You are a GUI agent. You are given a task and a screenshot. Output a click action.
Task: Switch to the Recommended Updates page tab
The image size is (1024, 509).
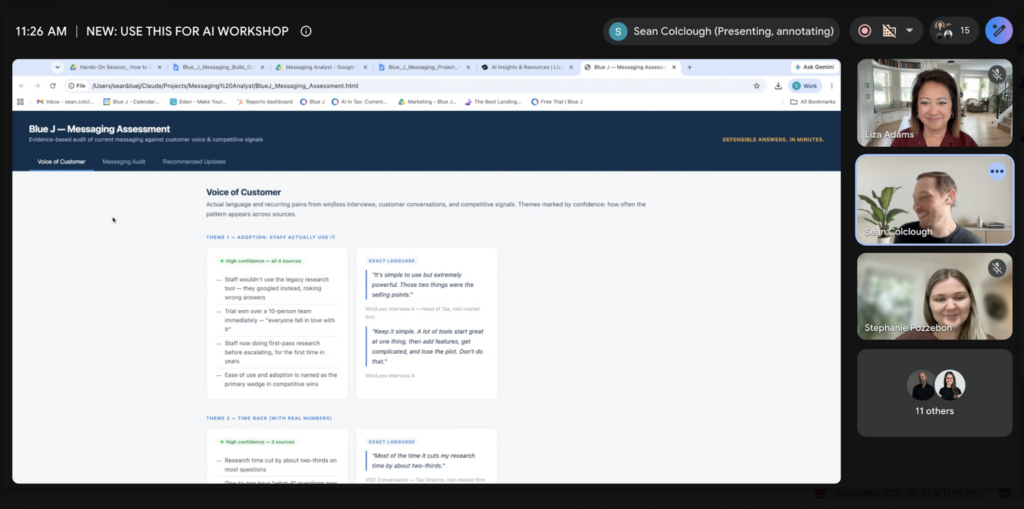[x=194, y=161]
